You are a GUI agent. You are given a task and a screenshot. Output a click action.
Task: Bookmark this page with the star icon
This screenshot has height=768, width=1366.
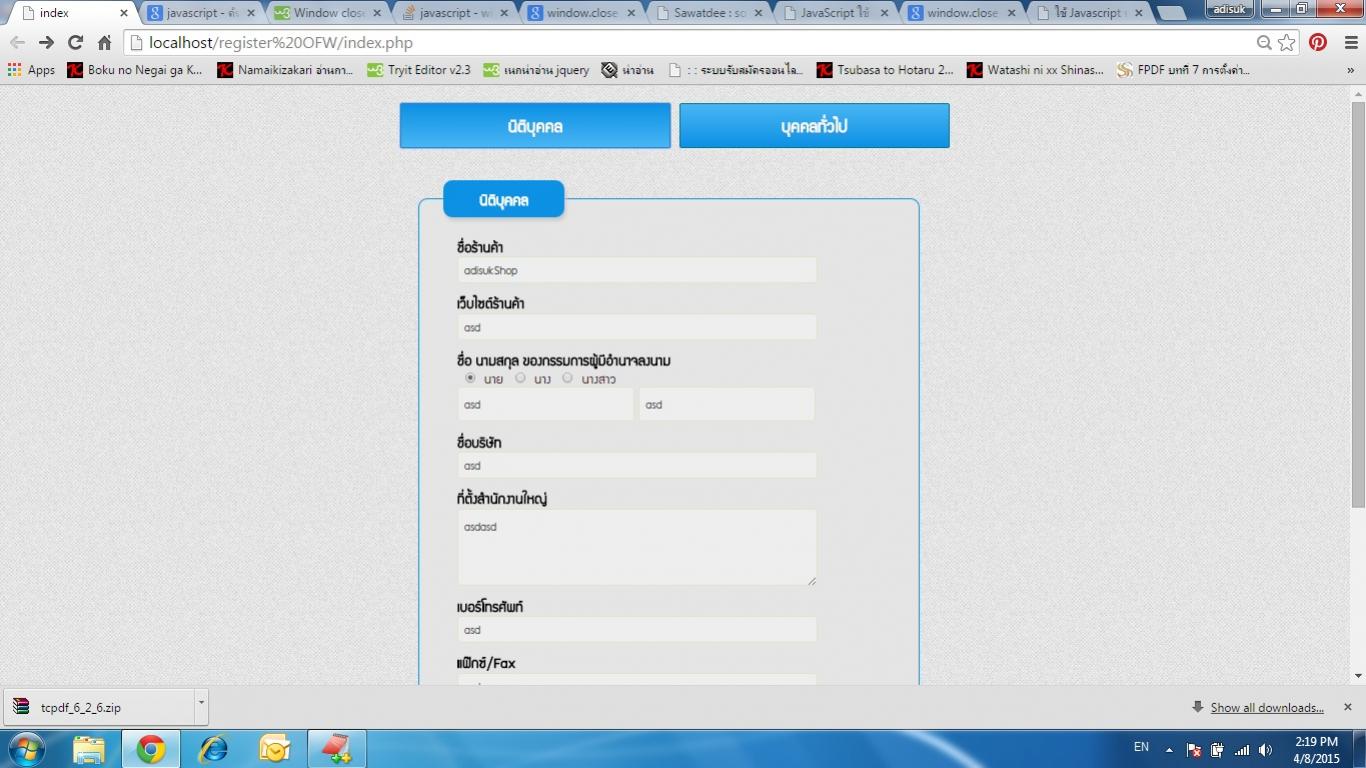tap(1287, 43)
